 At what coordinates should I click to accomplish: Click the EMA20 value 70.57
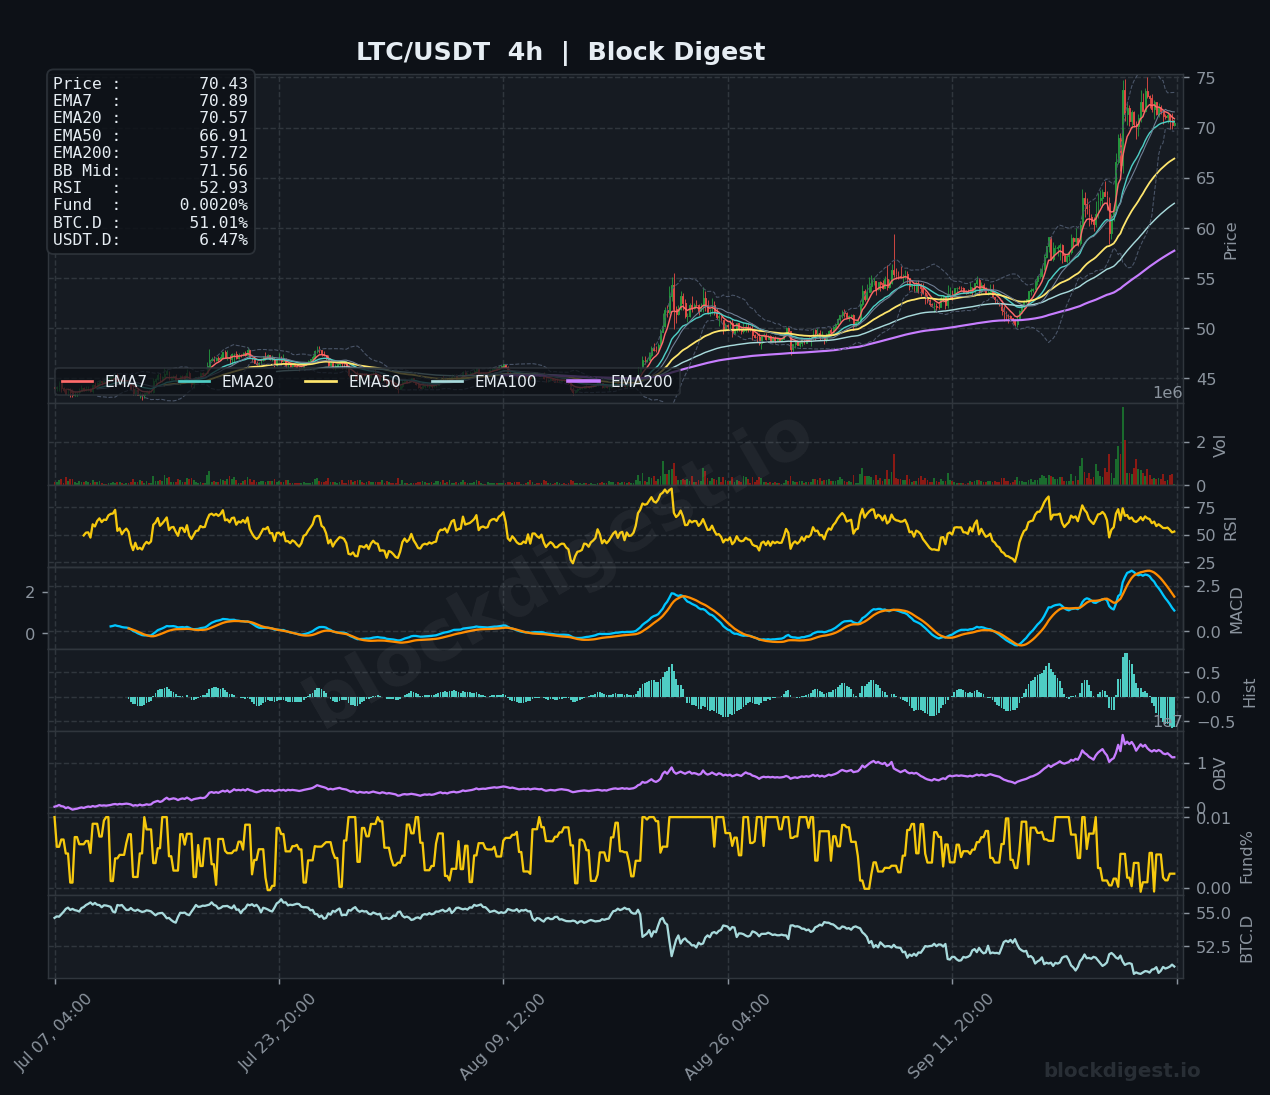tap(223, 118)
